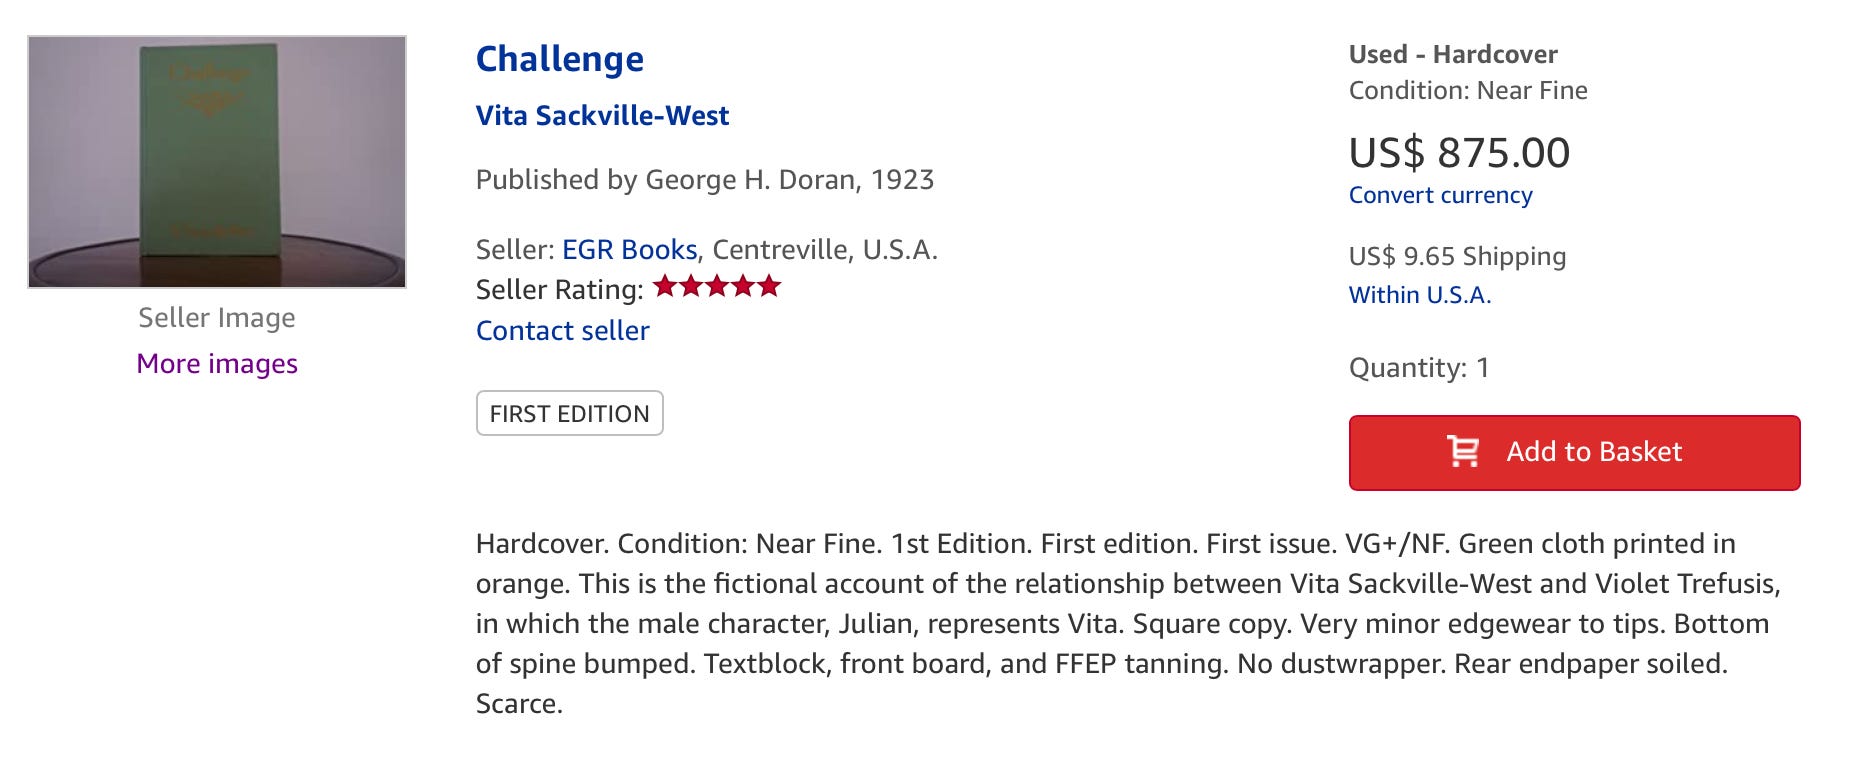The width and height of the screenshot is (1870, 764).
Task: Click the Published by George H. Doran line
Action: [x=705, y=180]
